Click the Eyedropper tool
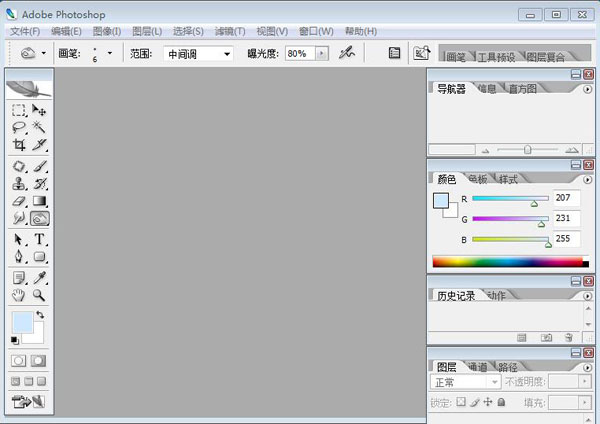This screenshot has height=424, width=600. (x=40, y=277)
